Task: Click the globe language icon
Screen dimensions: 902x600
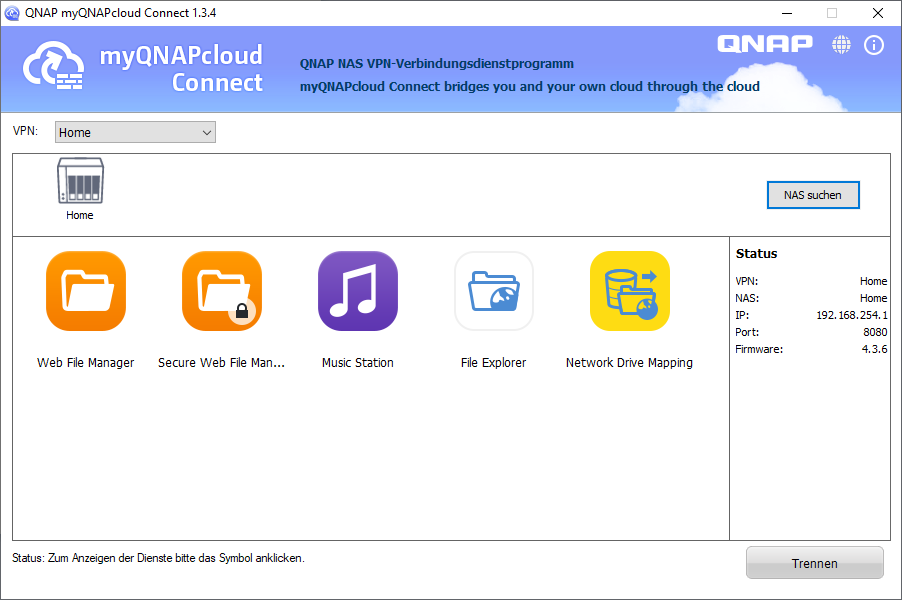Action: pyautogui.click(x=842, y=45)
